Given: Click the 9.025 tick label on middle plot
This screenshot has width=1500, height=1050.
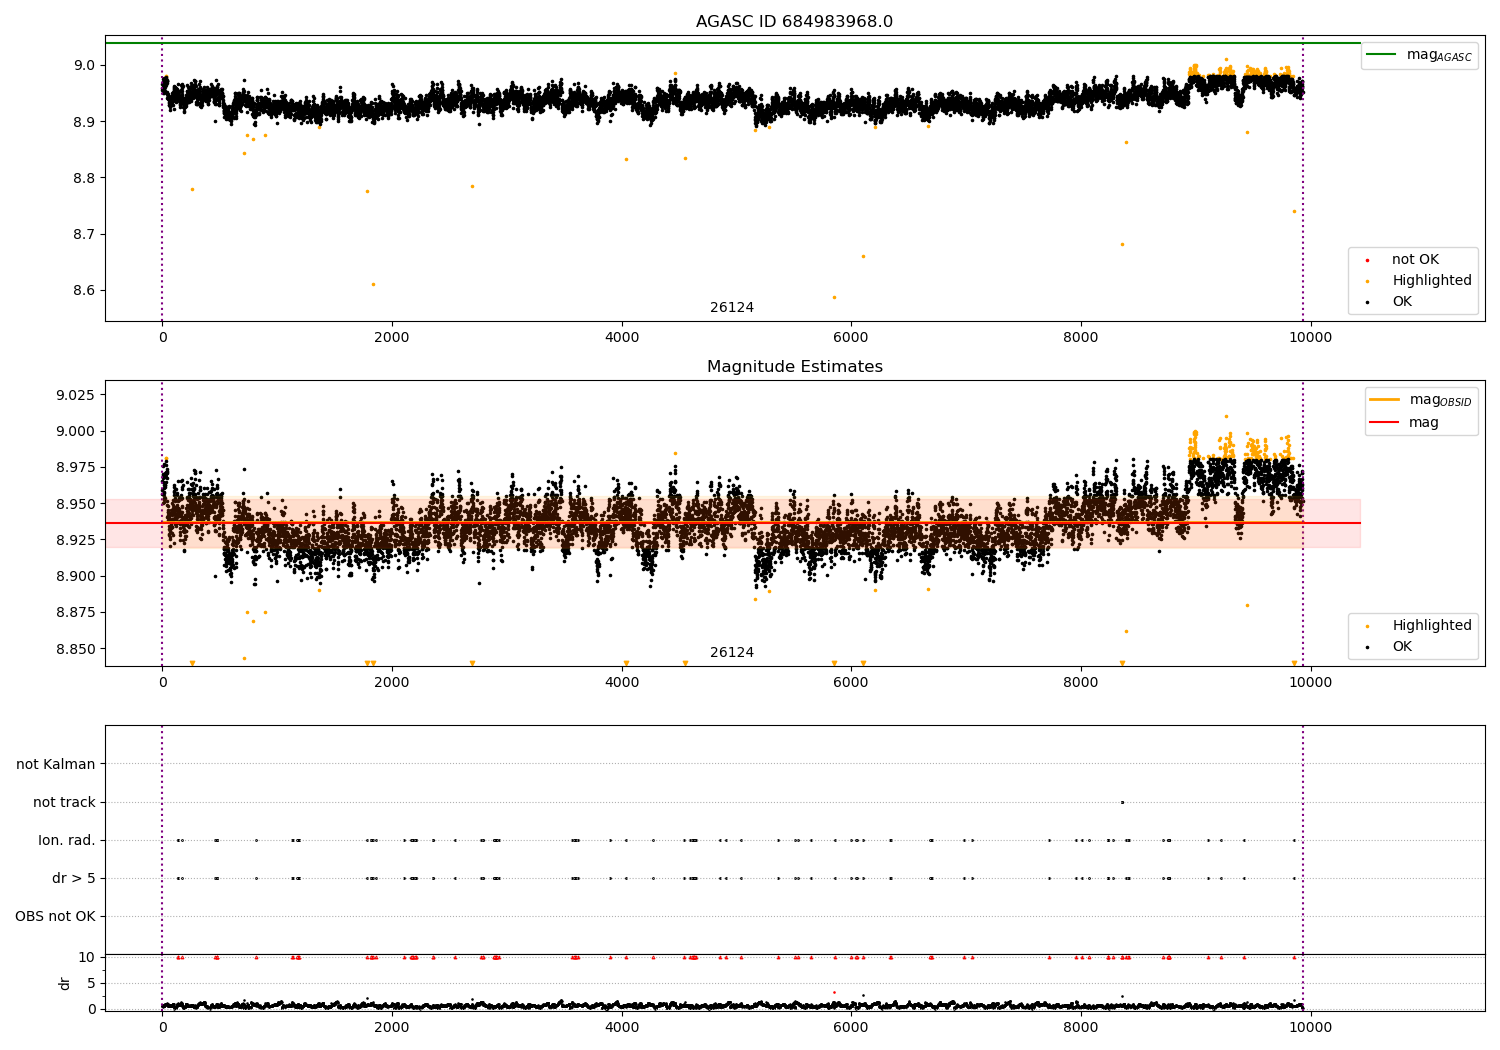Looking at the screenshot, I should (76, 395).
